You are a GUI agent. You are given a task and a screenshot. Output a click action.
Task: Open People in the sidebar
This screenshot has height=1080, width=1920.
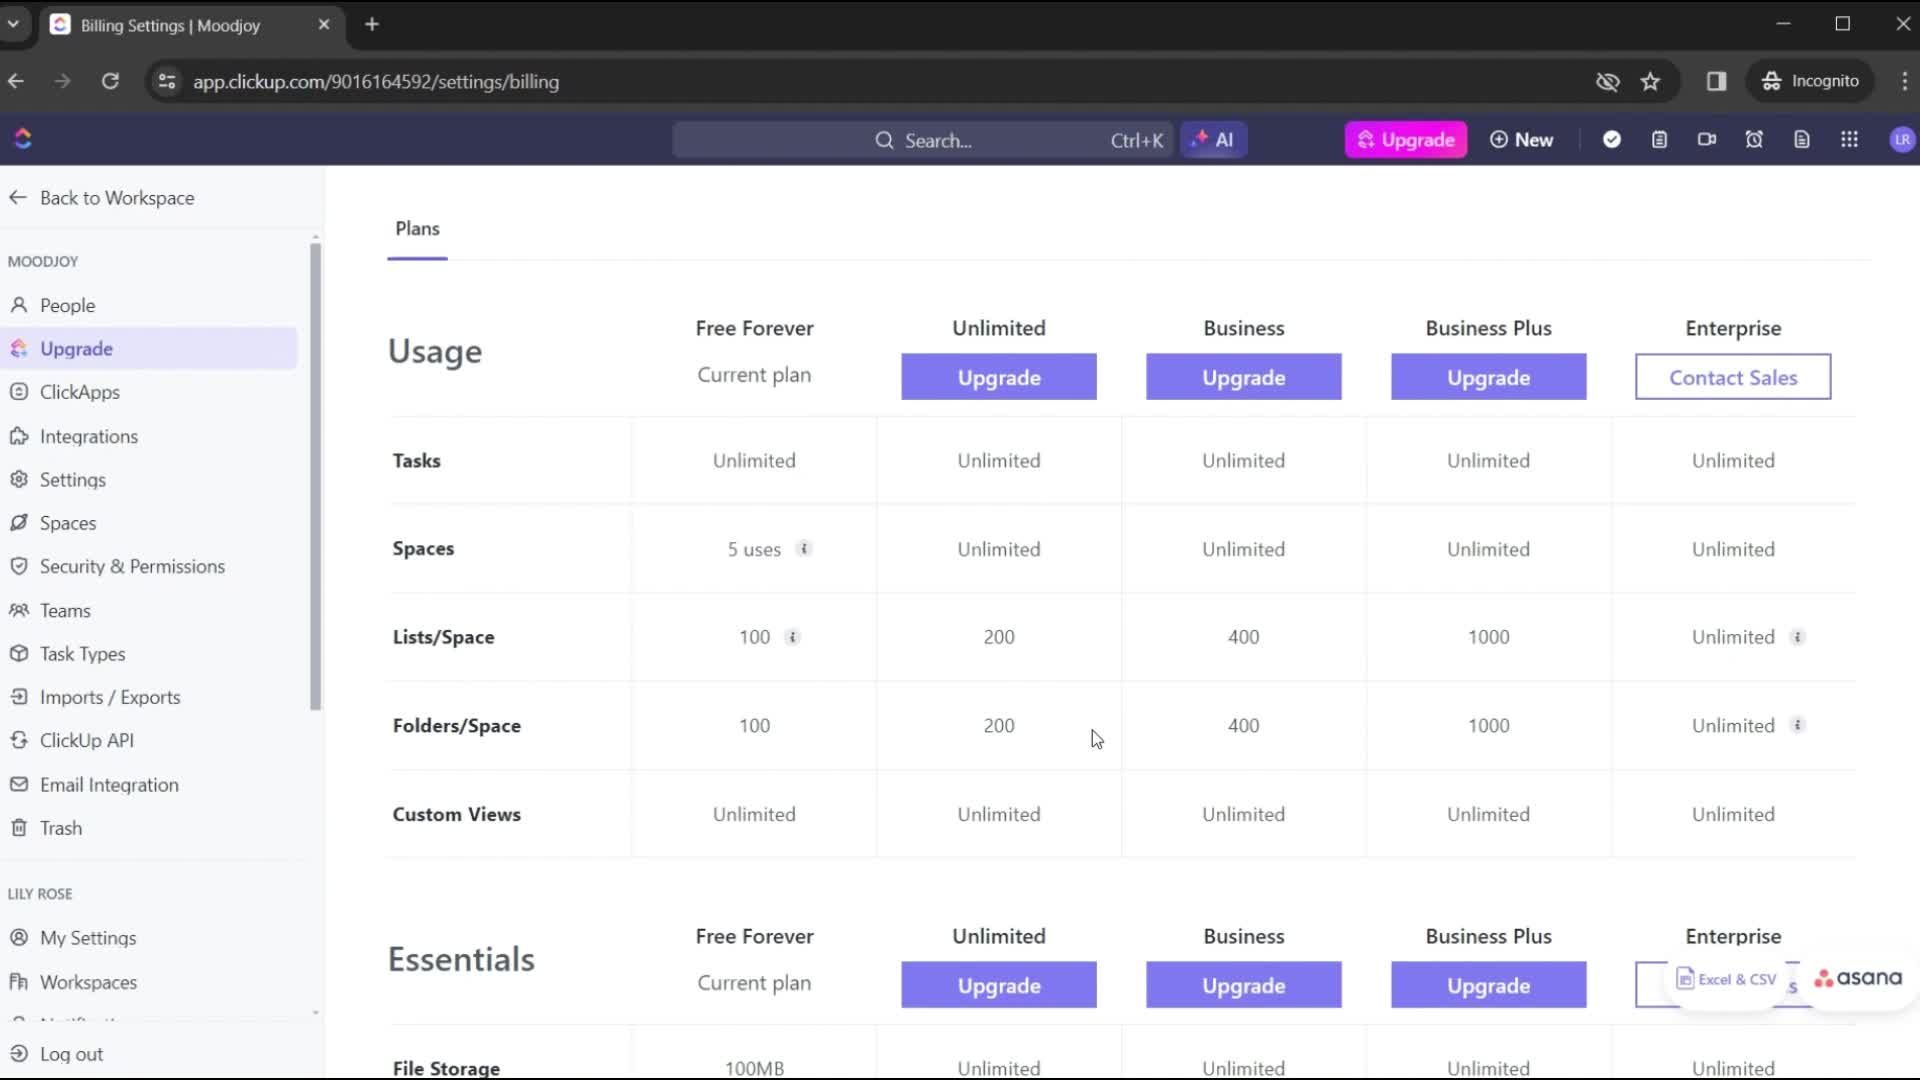pyautogui.click(x=150, y=306)
